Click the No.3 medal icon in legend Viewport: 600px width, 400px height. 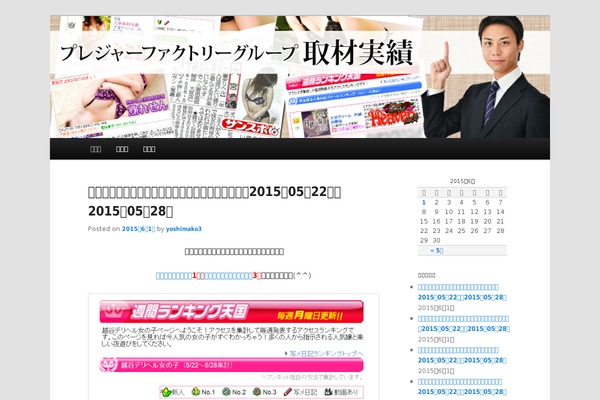coord(257,392)
